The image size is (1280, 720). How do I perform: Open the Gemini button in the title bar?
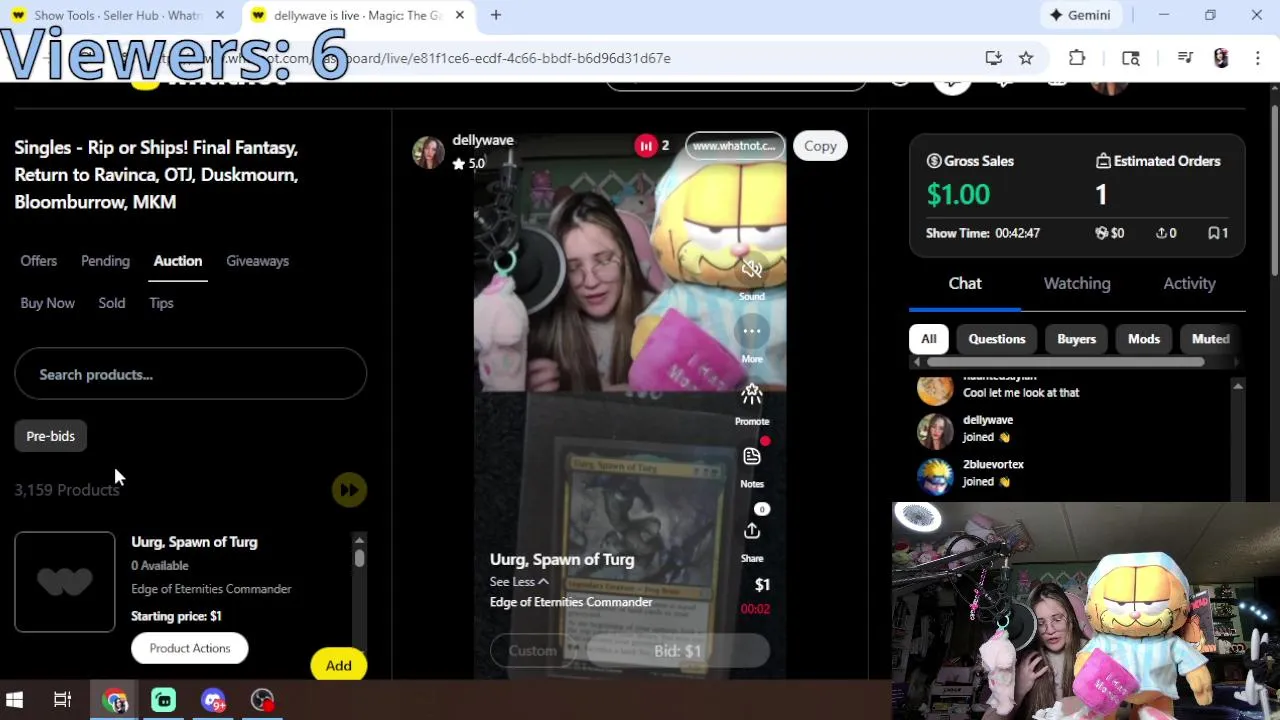[1080, 15]
